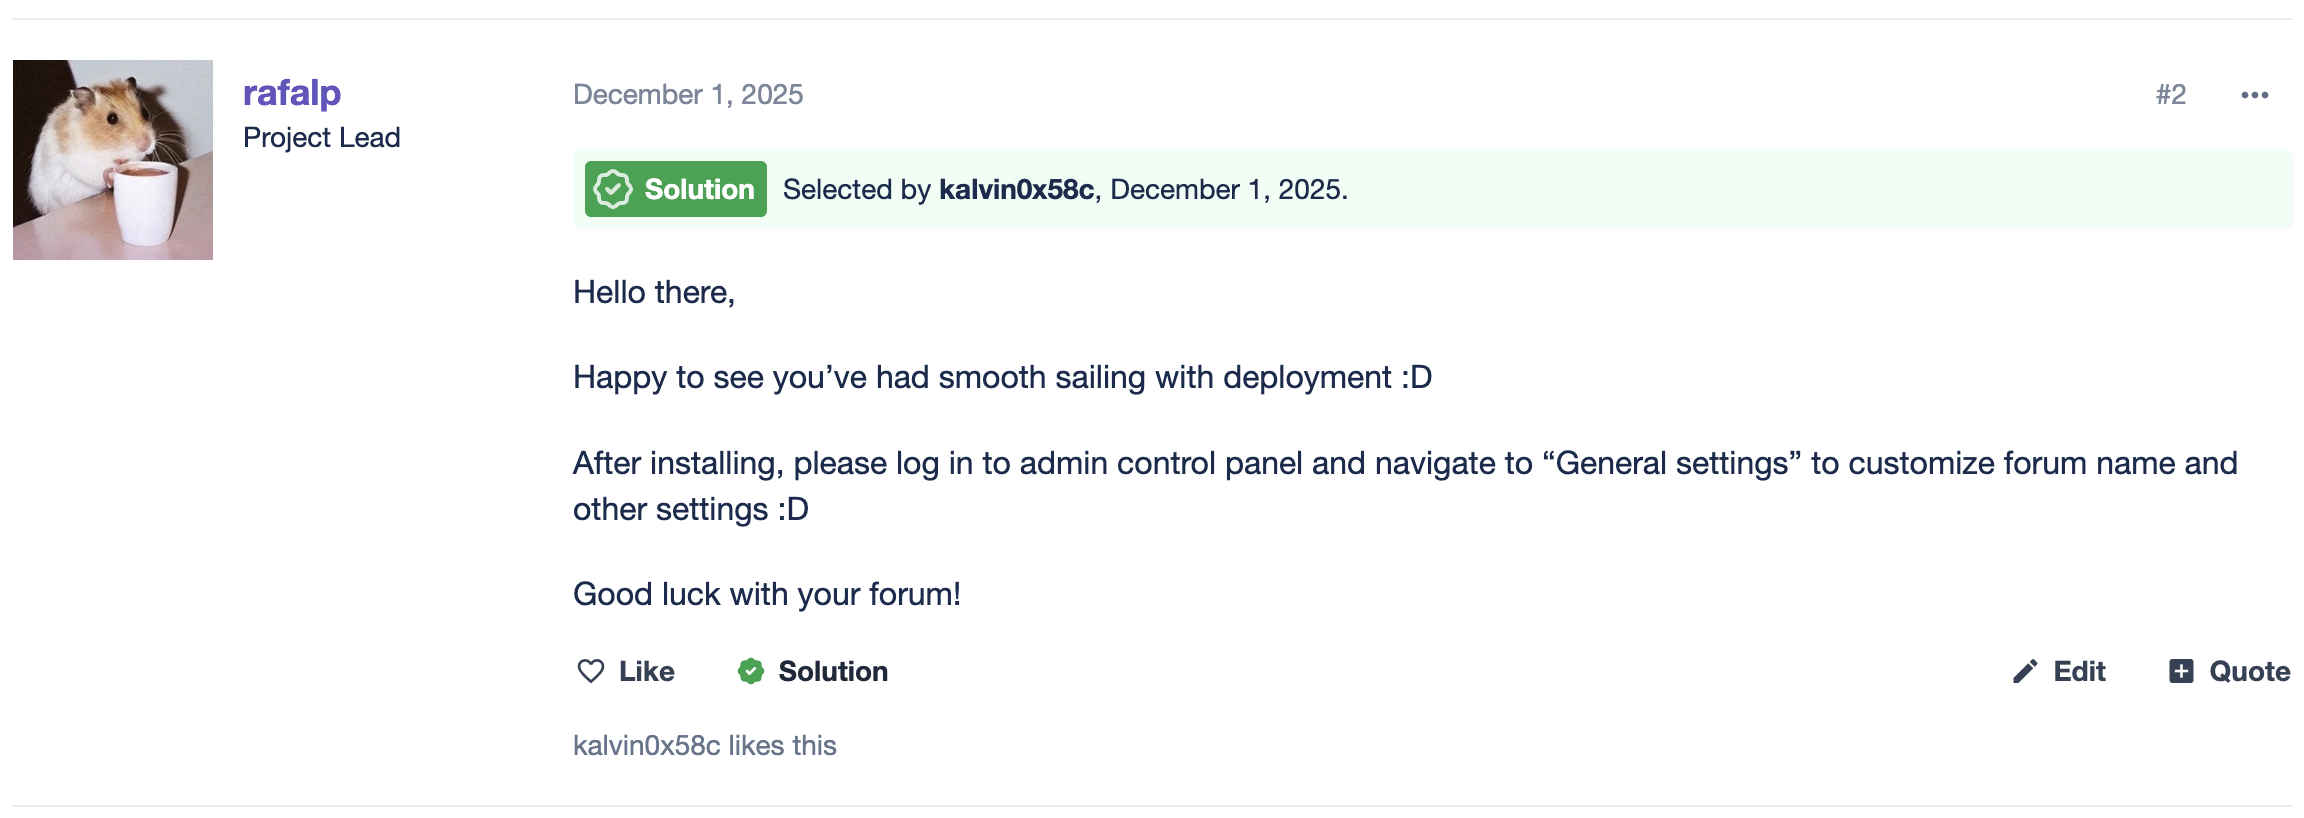Viewport: 2304px width, 818px height.
Task: Open the #2 post permalink
Action: coord(2170,95)
